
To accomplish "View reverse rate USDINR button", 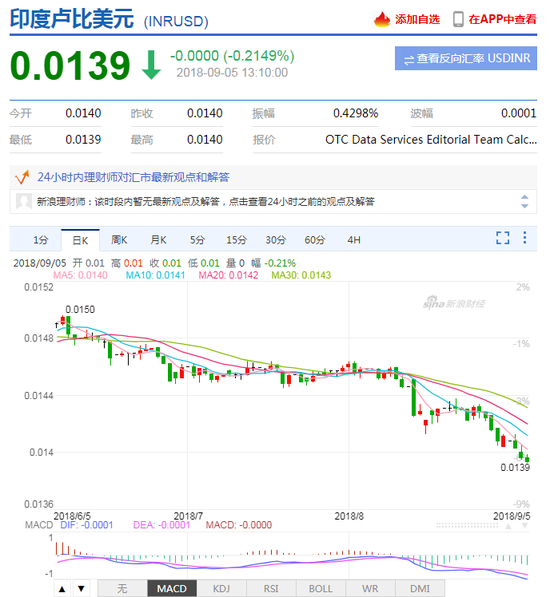I will (466, 58).
